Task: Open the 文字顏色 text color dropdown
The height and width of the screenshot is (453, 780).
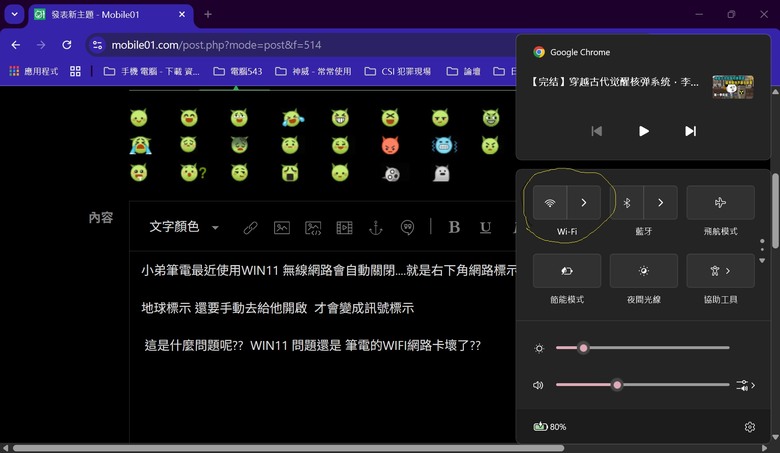Action: tap(184, 227)
